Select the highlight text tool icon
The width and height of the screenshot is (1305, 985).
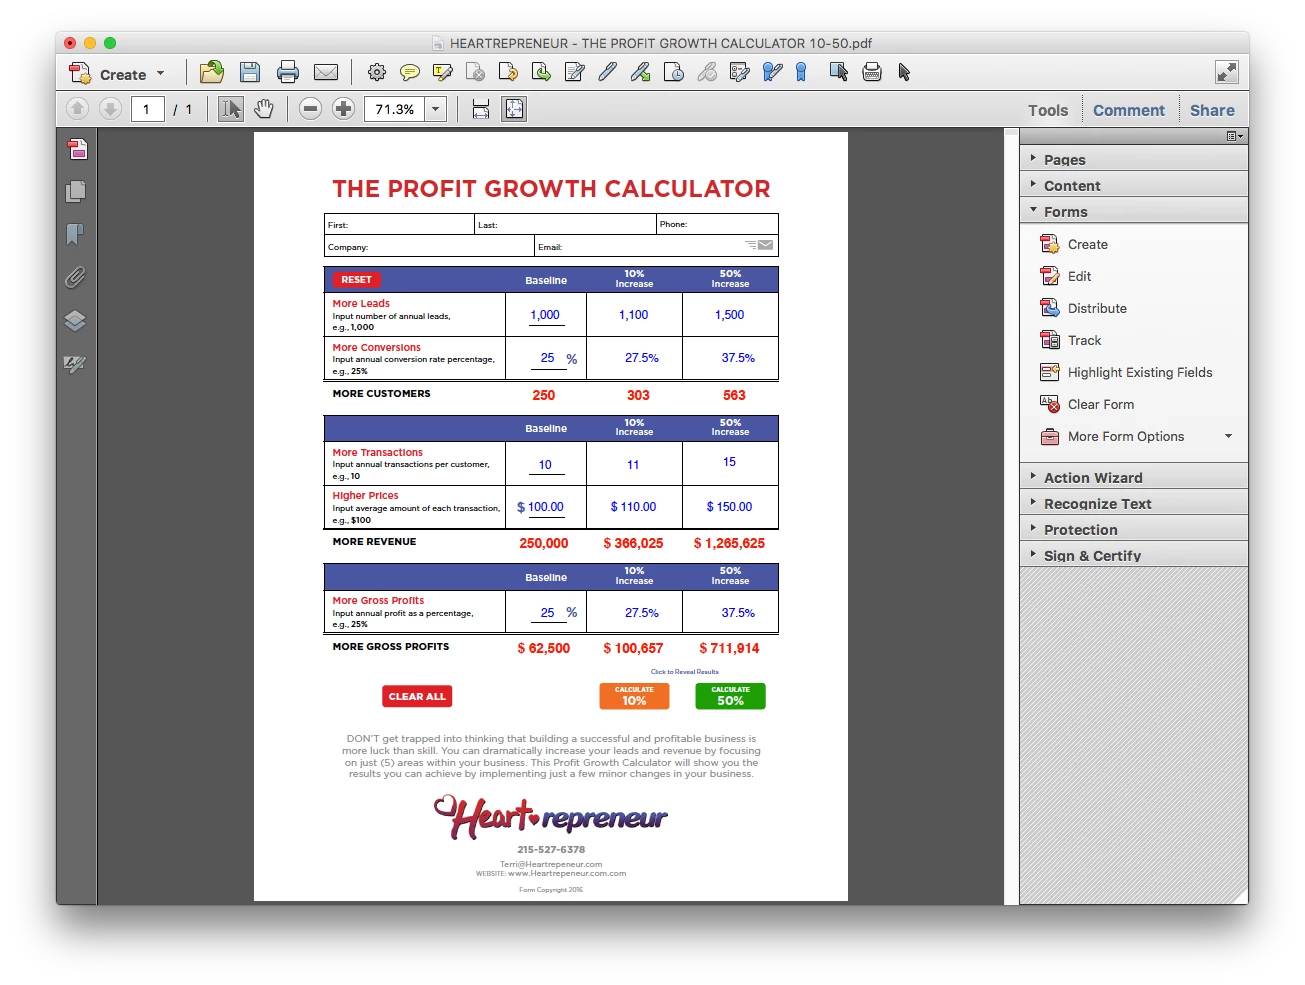(442, 72)
